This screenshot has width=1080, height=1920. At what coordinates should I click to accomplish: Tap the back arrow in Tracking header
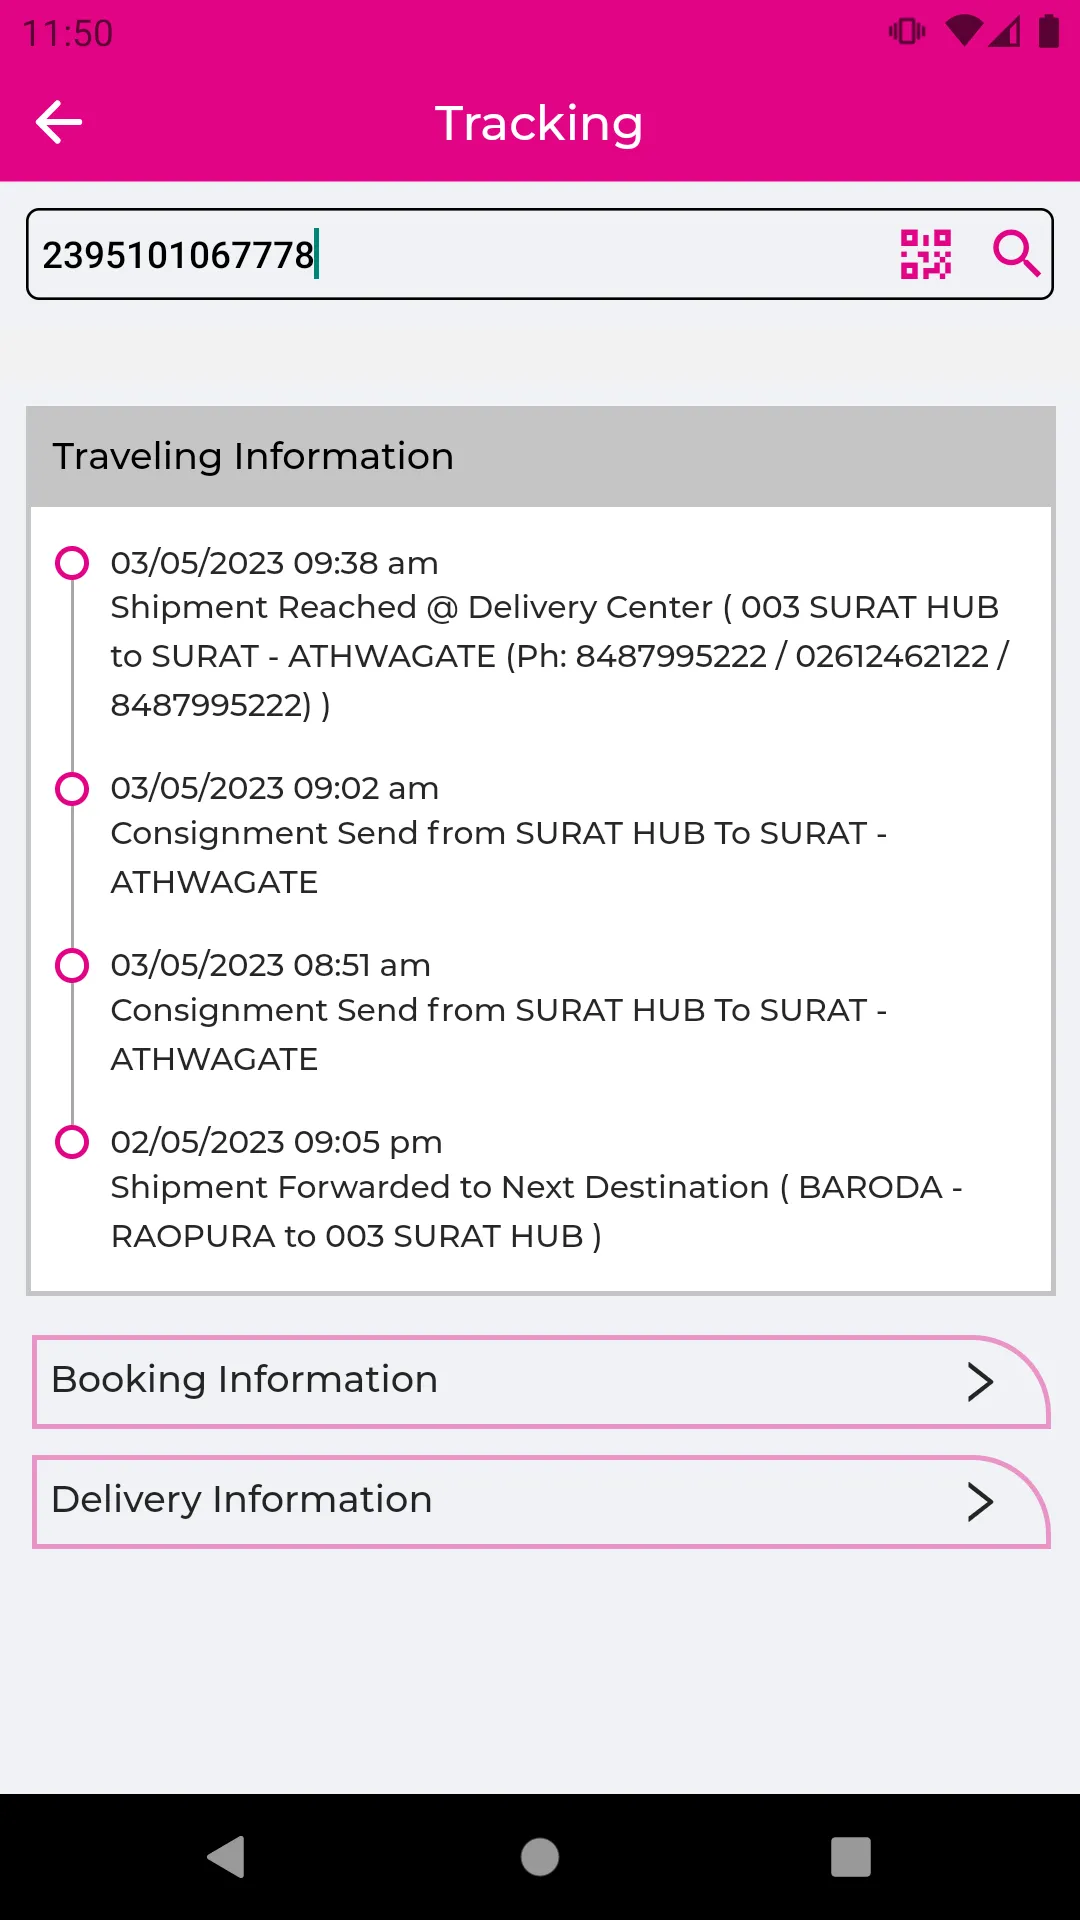coord(59,123)
